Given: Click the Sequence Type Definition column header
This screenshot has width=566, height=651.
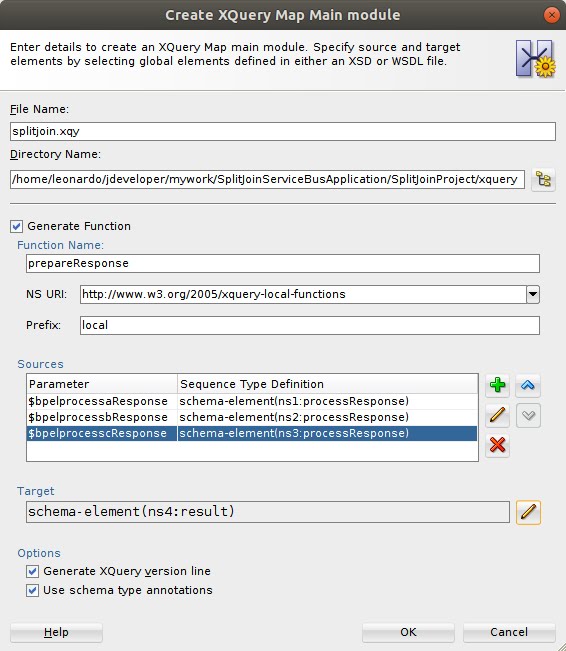Looking at the screenshot, I should [328, 384].
